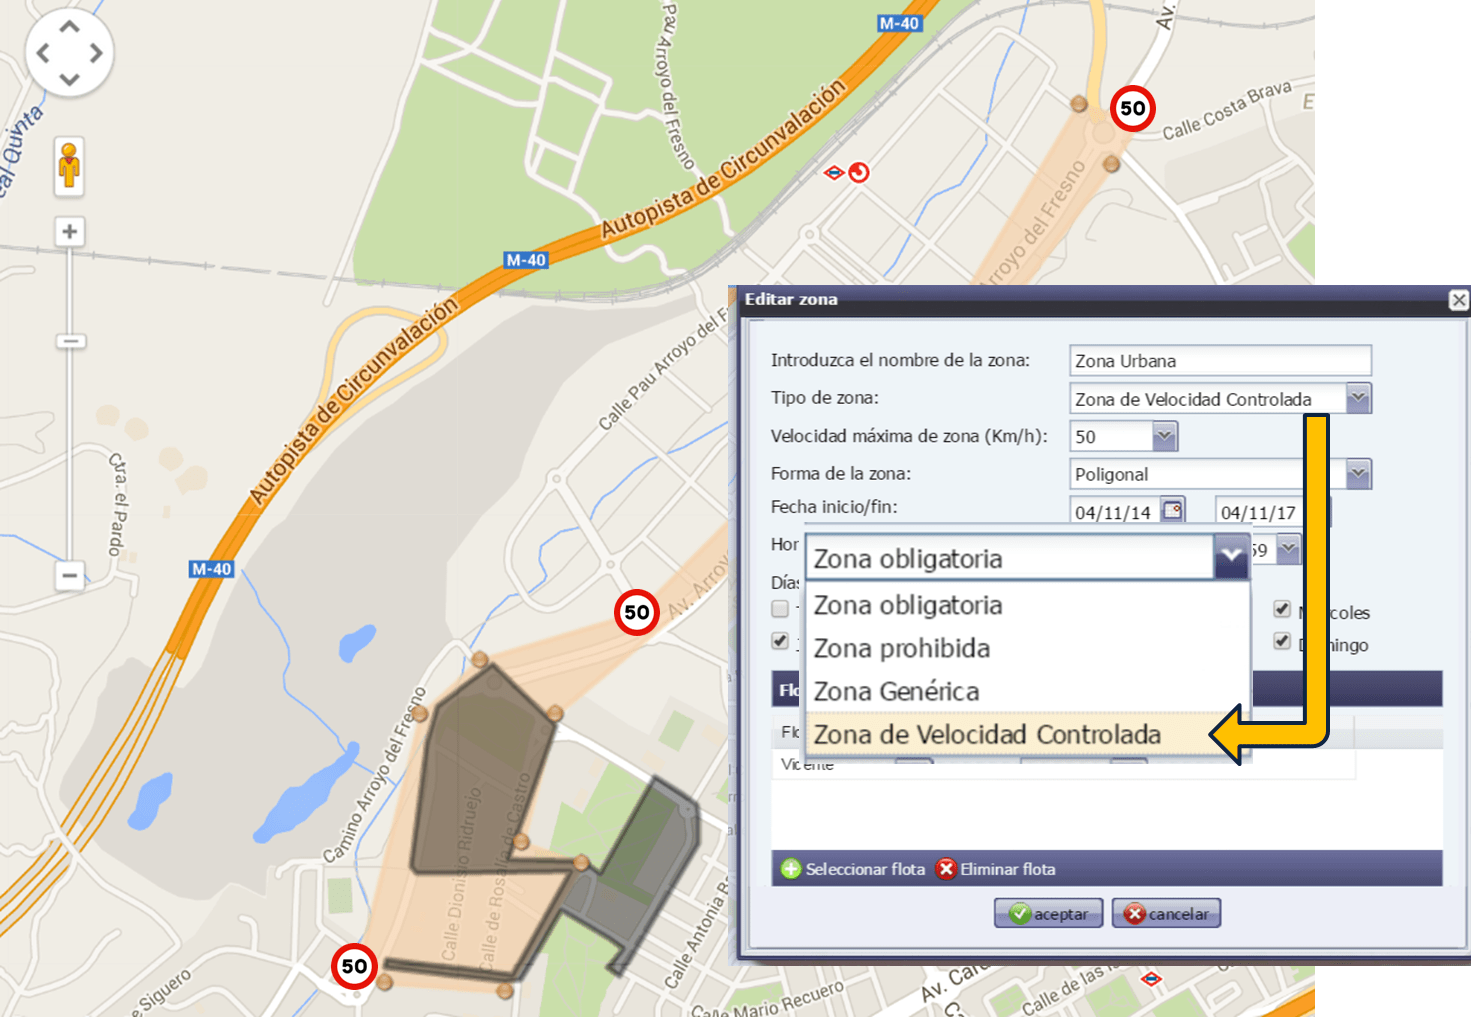Zoom out with the minus button
This screenshot has width=1471, height=1017.
[69, 575]
